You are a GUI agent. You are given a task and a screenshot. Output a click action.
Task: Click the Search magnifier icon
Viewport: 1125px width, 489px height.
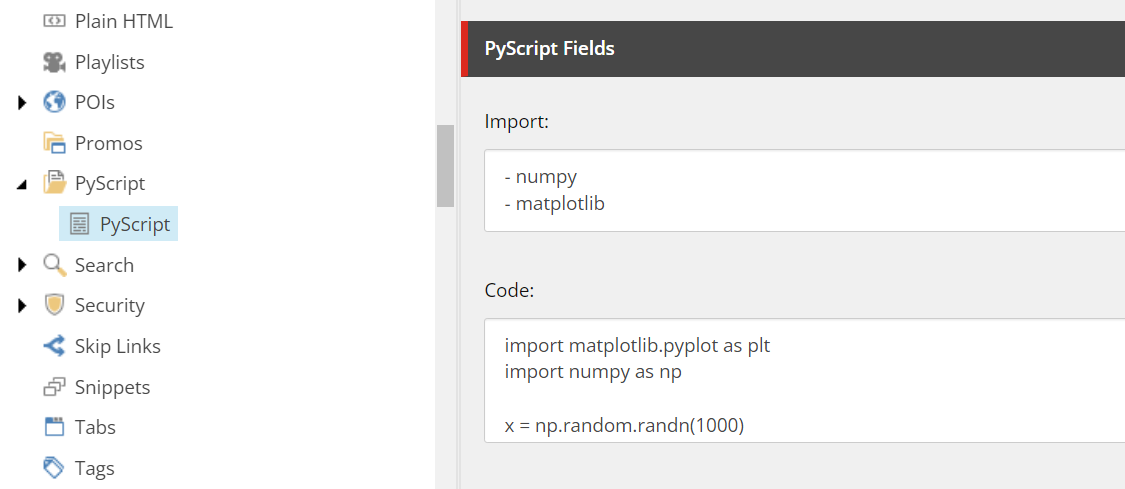tap(55, 265)
